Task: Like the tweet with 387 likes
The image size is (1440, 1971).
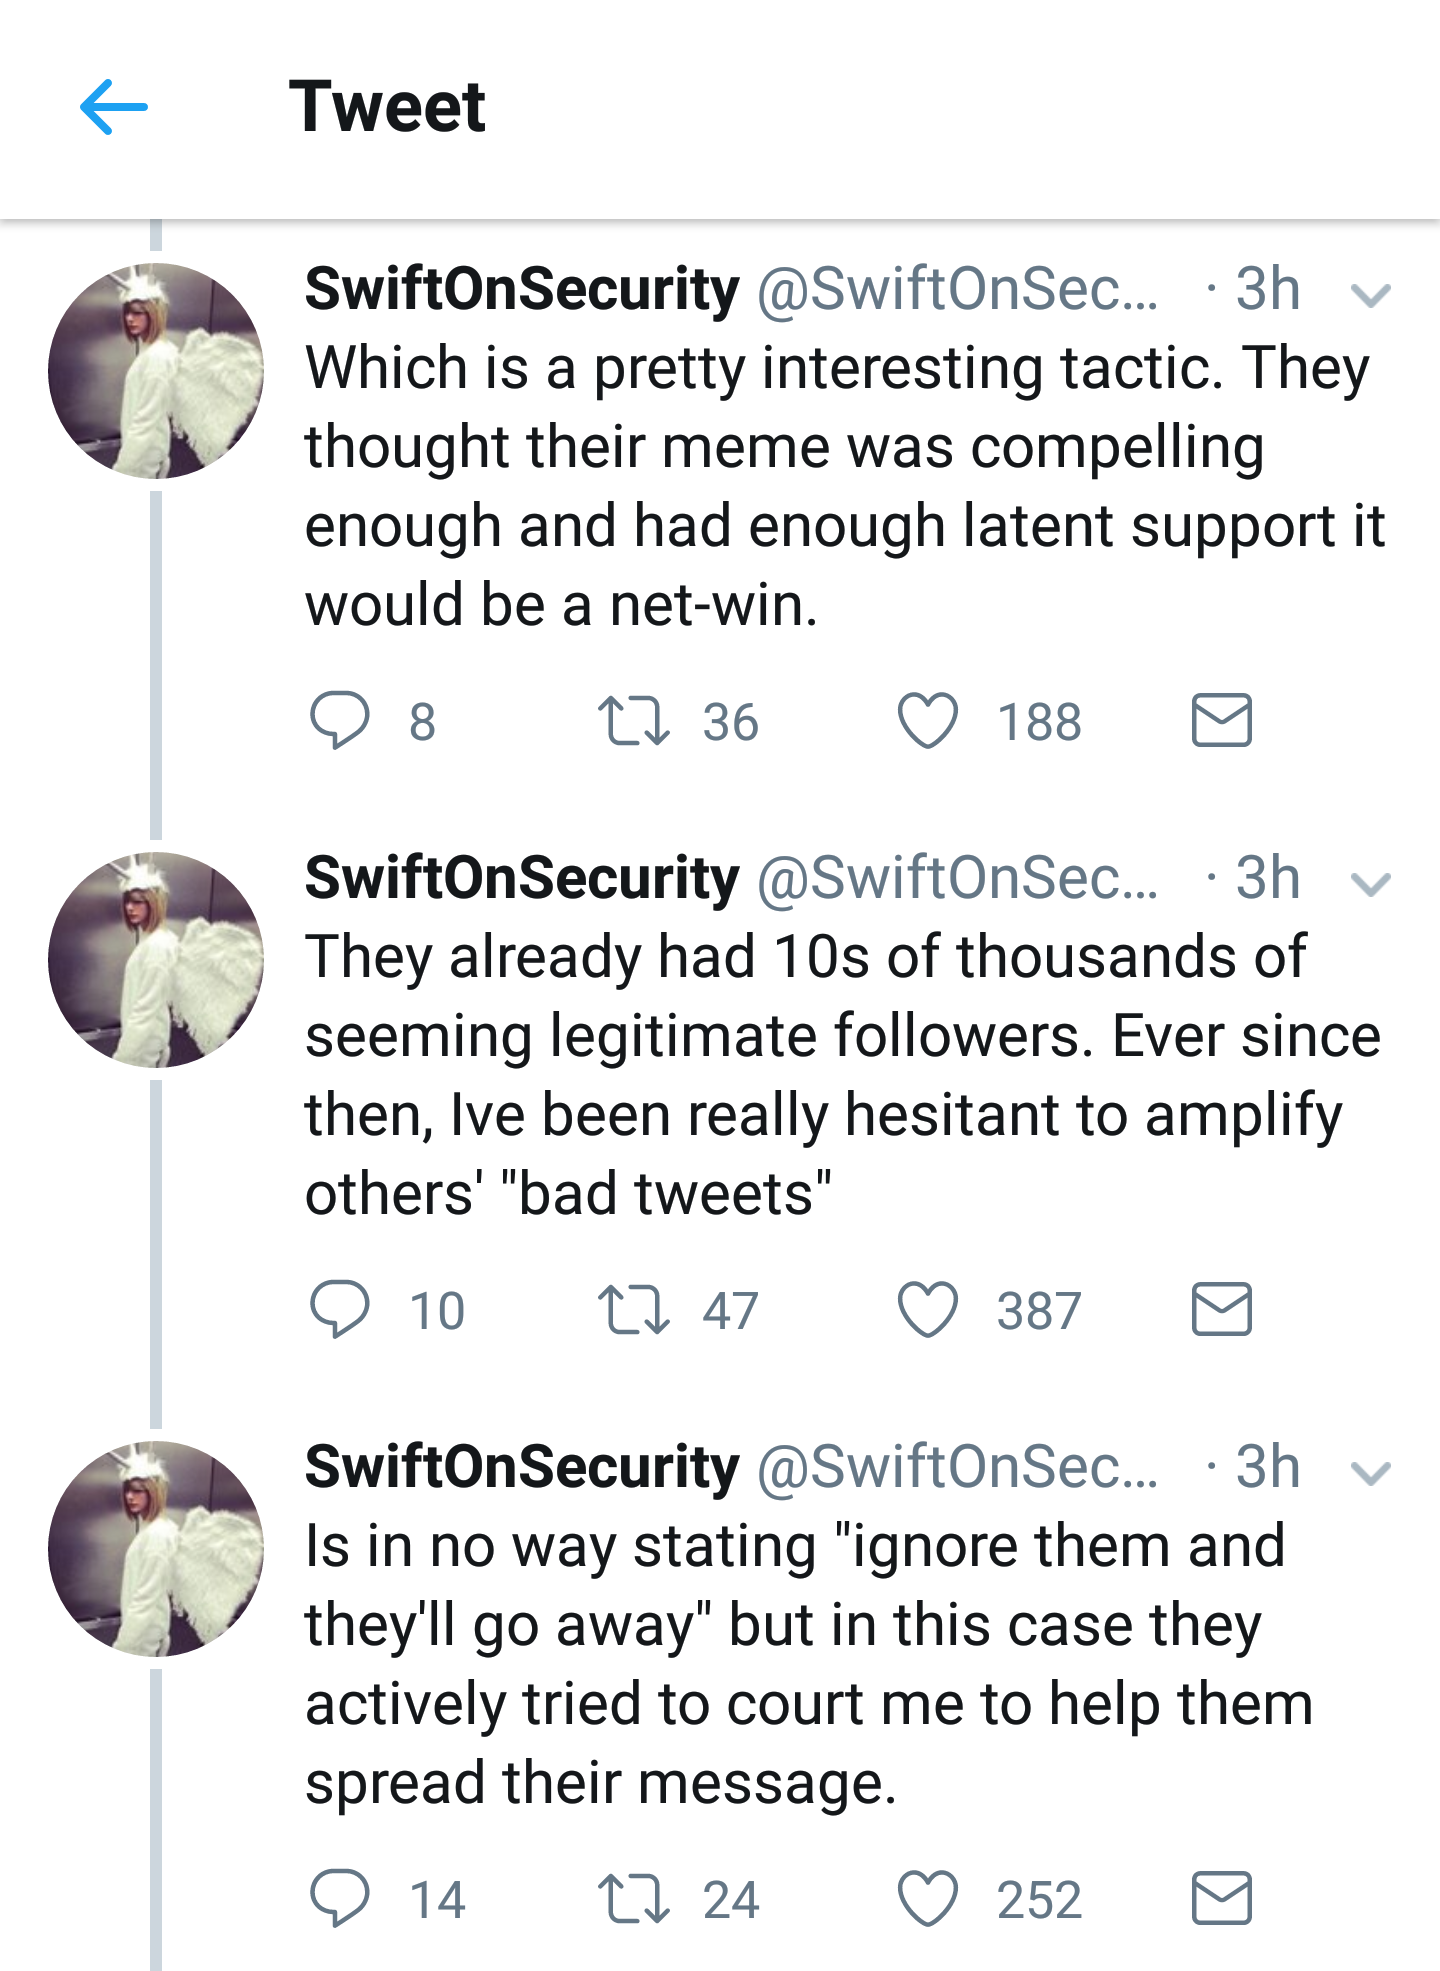Action: coord(927,1310)
